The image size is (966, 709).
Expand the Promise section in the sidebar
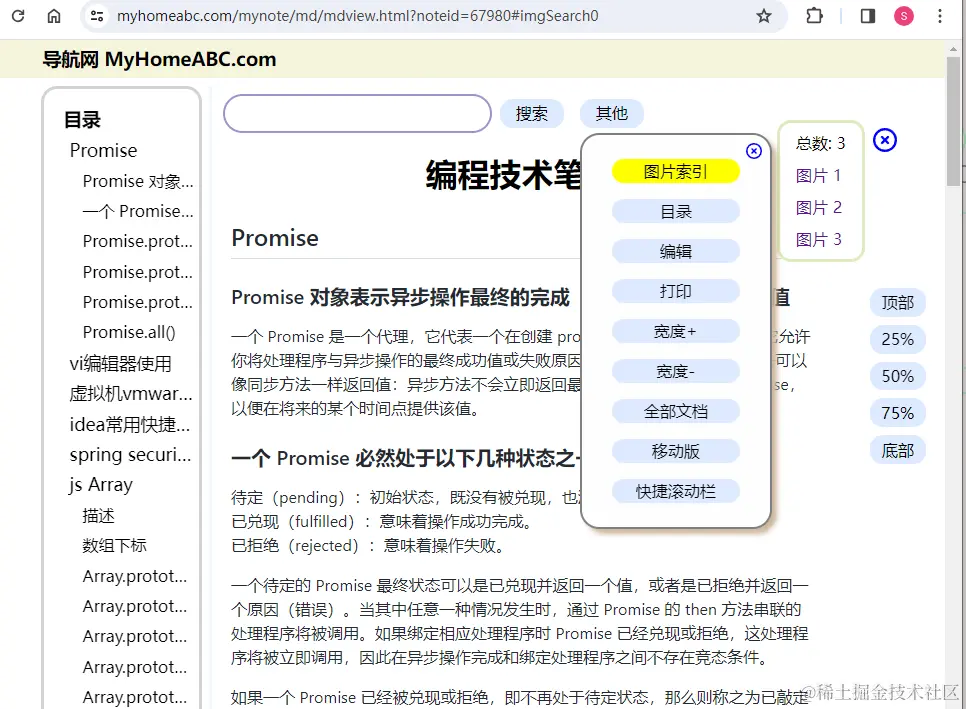103,150
